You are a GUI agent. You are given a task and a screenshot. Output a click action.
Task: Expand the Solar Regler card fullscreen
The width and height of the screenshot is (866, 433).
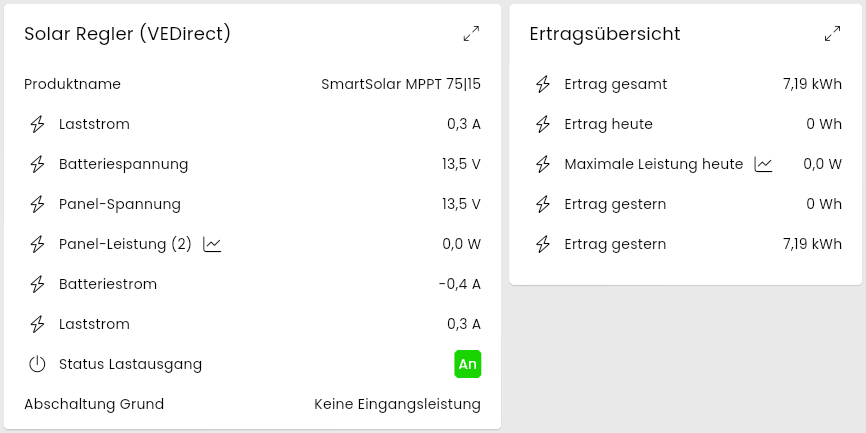point(472,34)
